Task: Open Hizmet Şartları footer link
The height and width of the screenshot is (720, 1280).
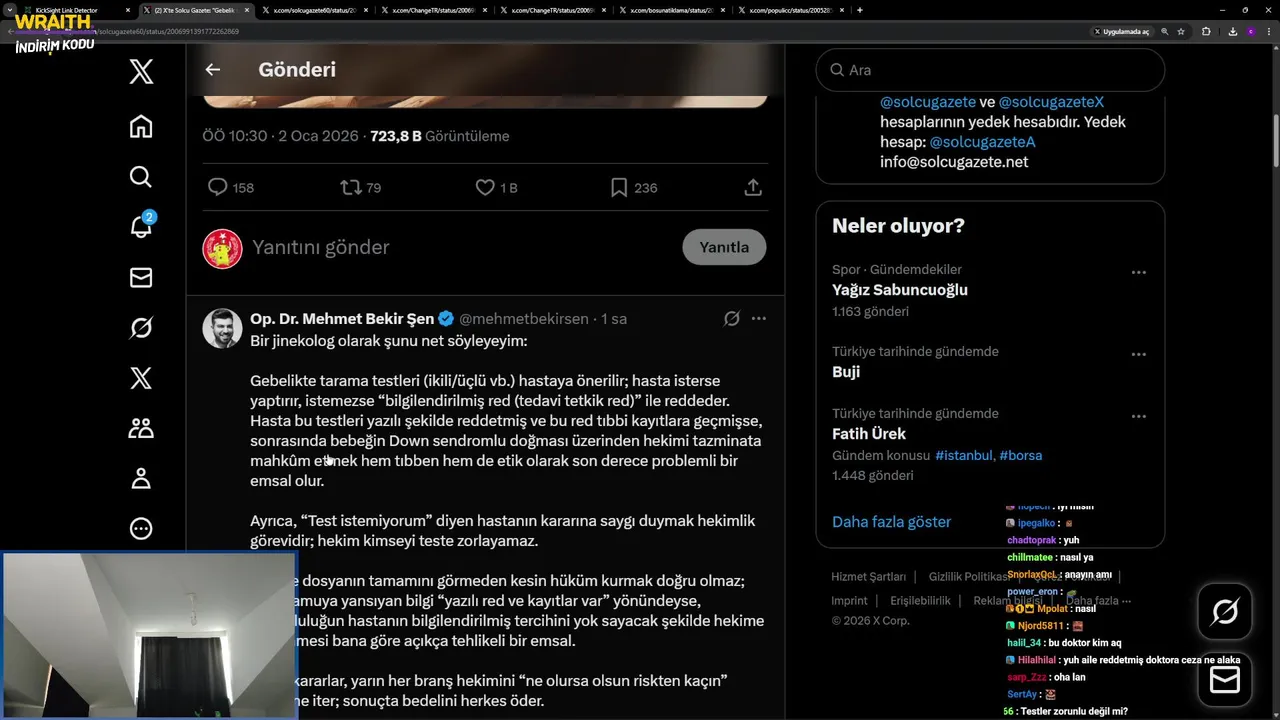Action: tap(868, 577)
